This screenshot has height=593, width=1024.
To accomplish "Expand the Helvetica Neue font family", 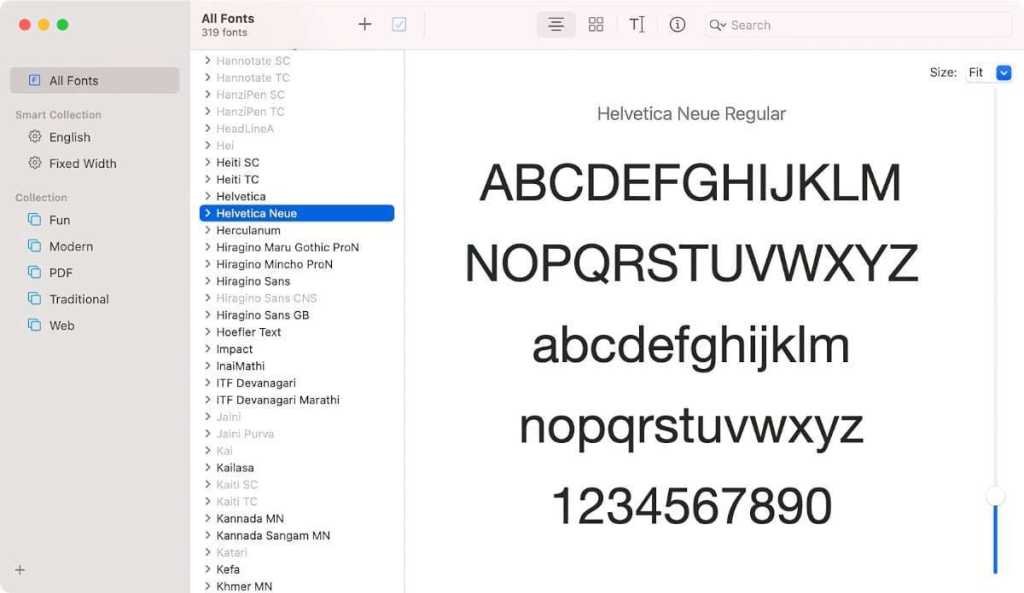I will tap(208, 213).
